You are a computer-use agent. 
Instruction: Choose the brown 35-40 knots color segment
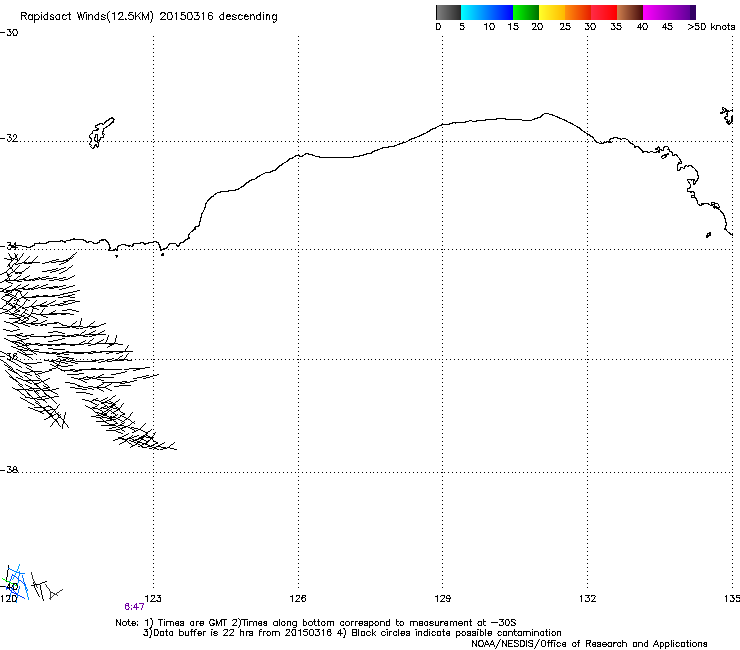[630, 12]
